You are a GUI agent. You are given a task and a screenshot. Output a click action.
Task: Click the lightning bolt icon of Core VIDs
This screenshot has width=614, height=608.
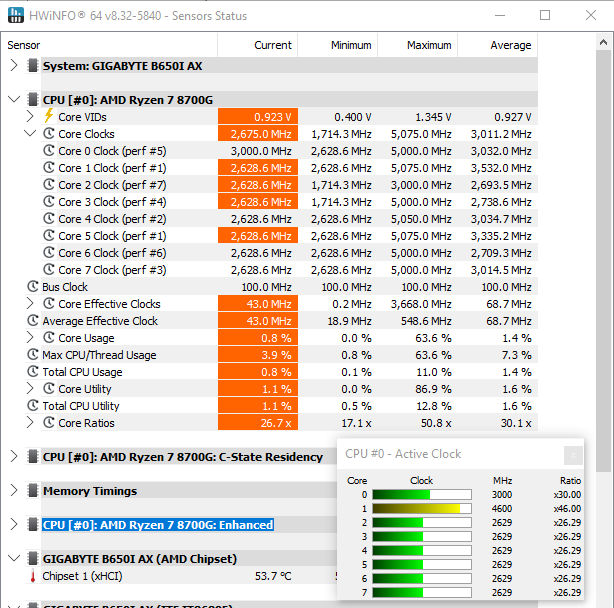pyautogui.click(x=49, y=116)
